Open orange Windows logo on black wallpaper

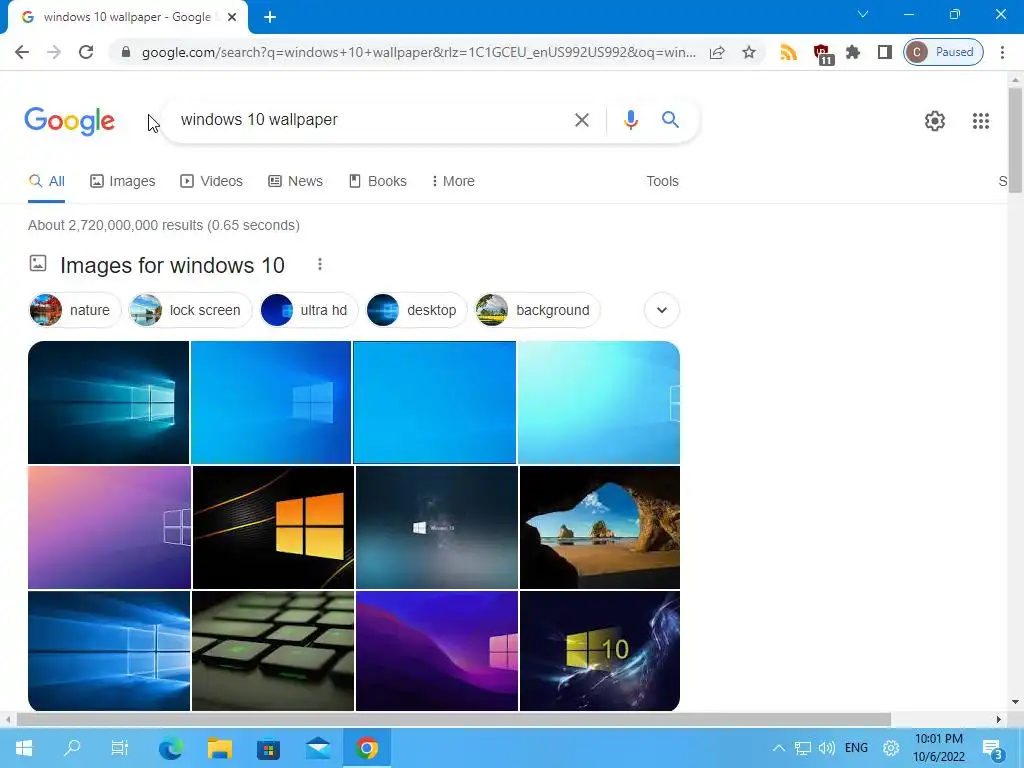[x=274, y=527]
